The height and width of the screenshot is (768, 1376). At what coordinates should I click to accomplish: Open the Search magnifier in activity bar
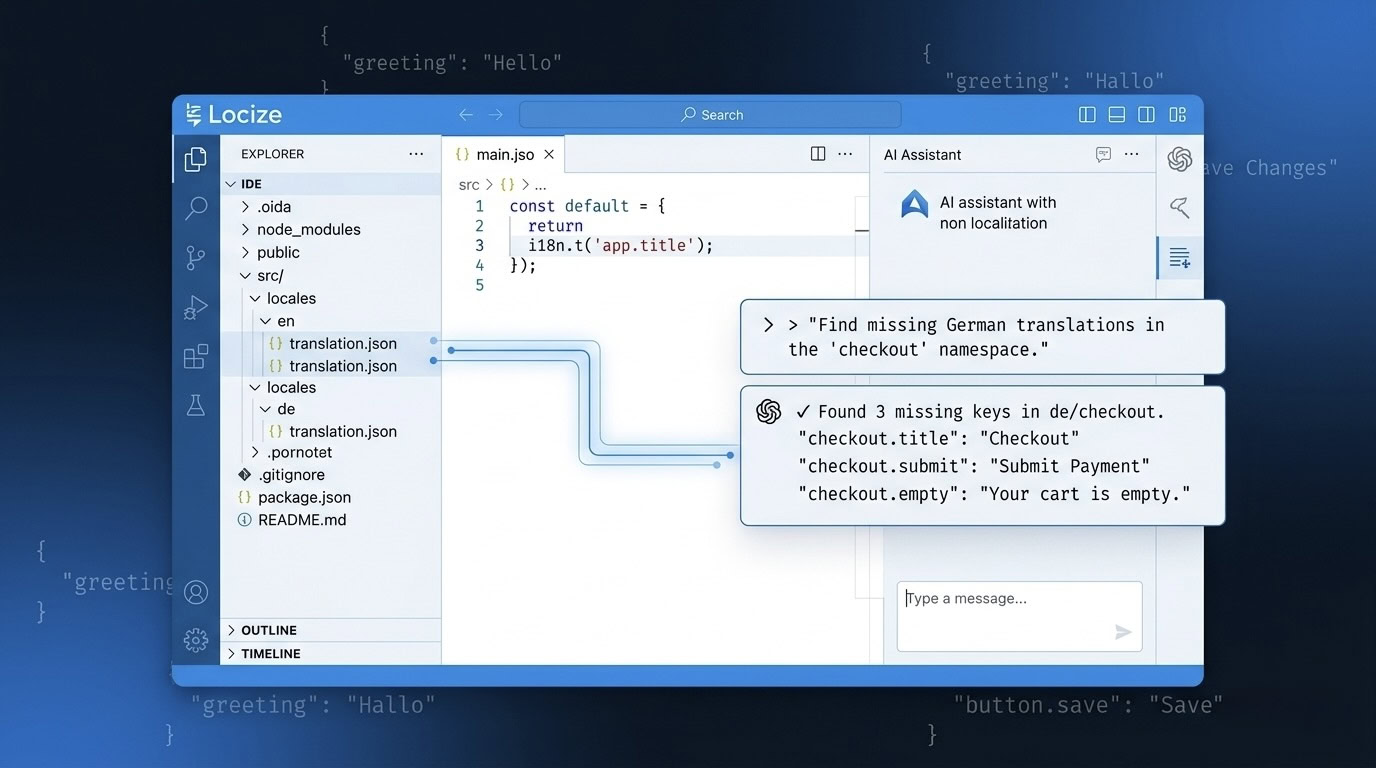[x=196, y=208]
